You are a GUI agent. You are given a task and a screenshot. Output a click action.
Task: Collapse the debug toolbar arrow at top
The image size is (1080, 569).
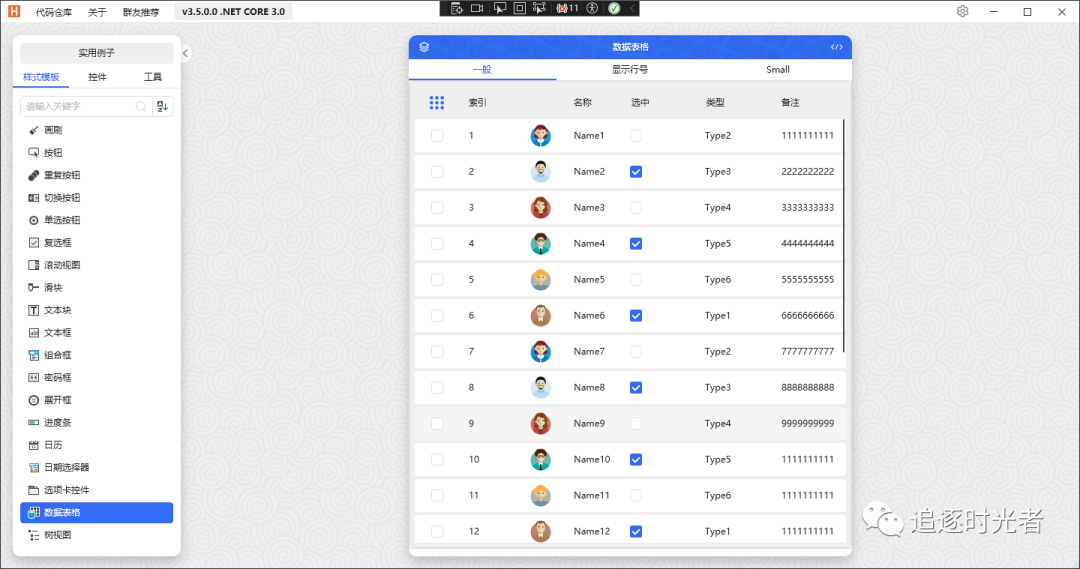(x=633, y=8)
